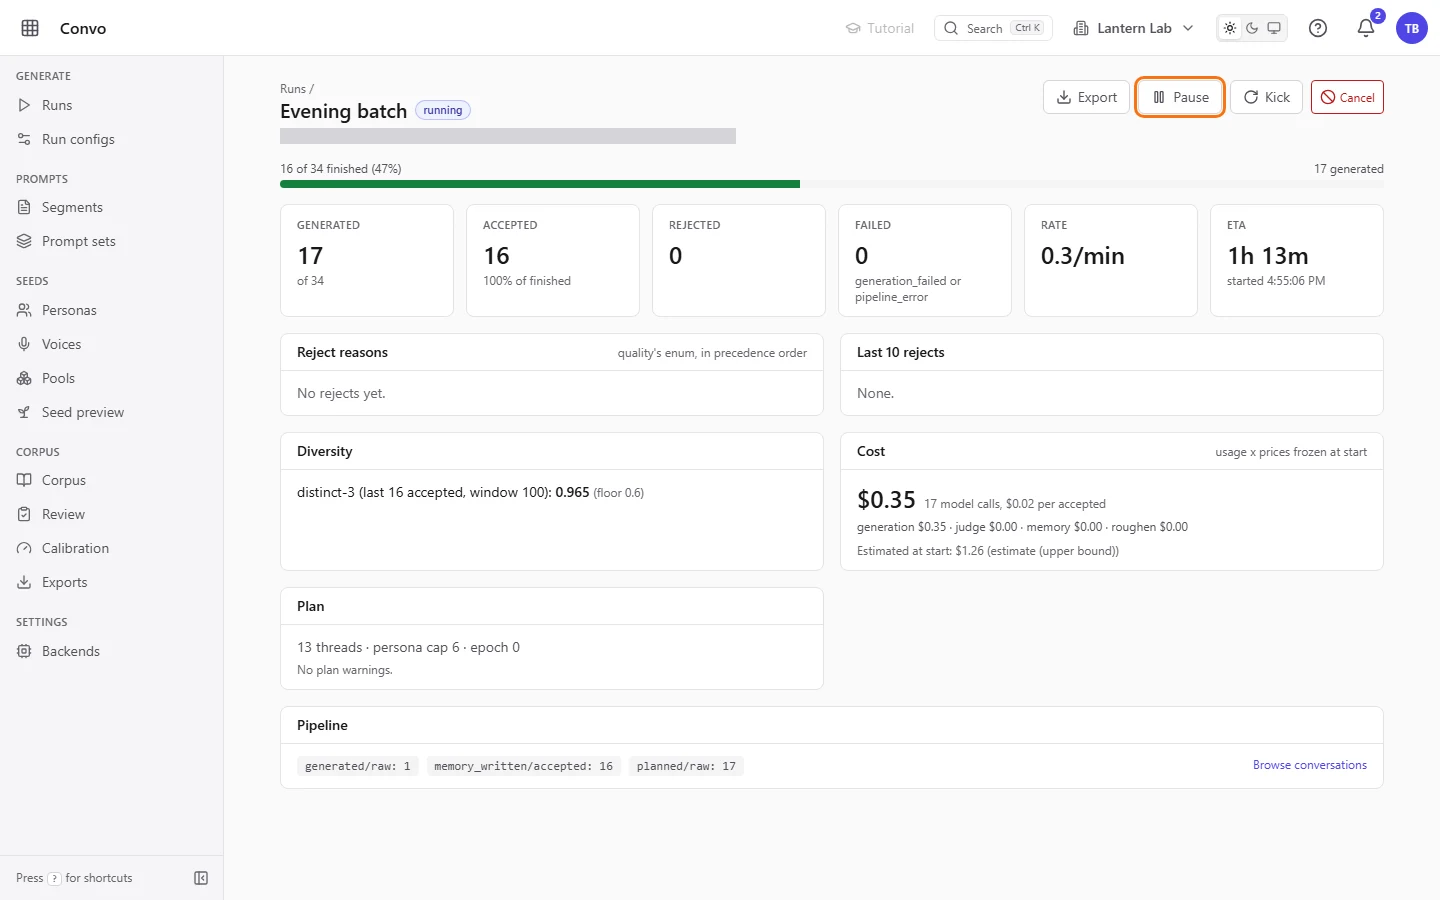
Task: Open the help question mark icon
Action: [x=1318, y=28]
